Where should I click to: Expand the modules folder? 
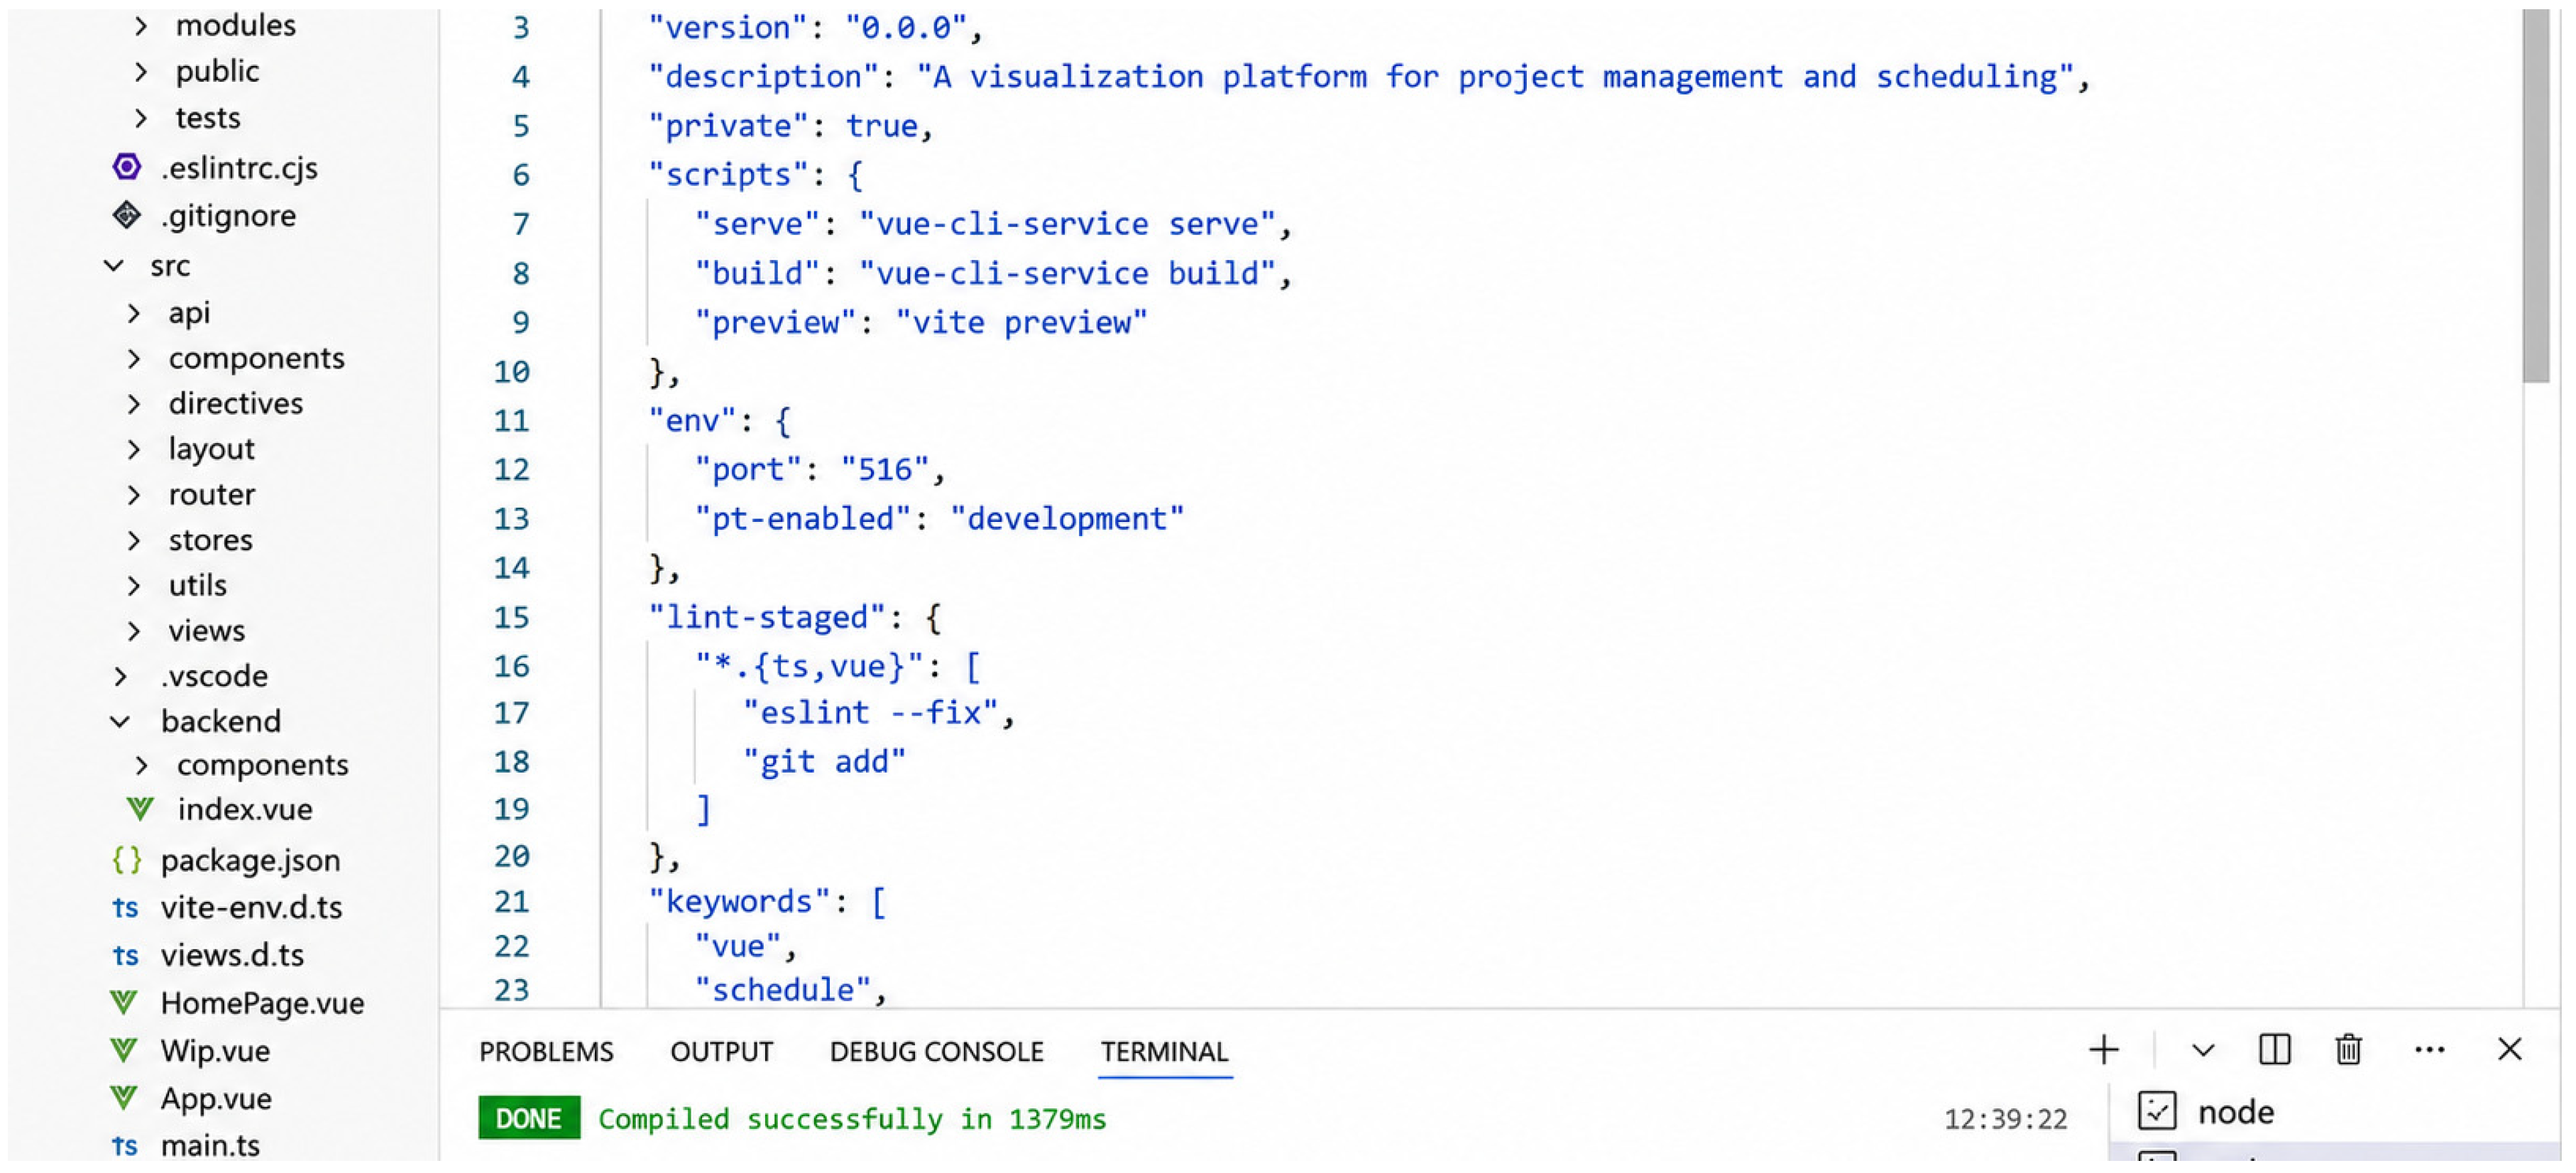click(141, 25)
